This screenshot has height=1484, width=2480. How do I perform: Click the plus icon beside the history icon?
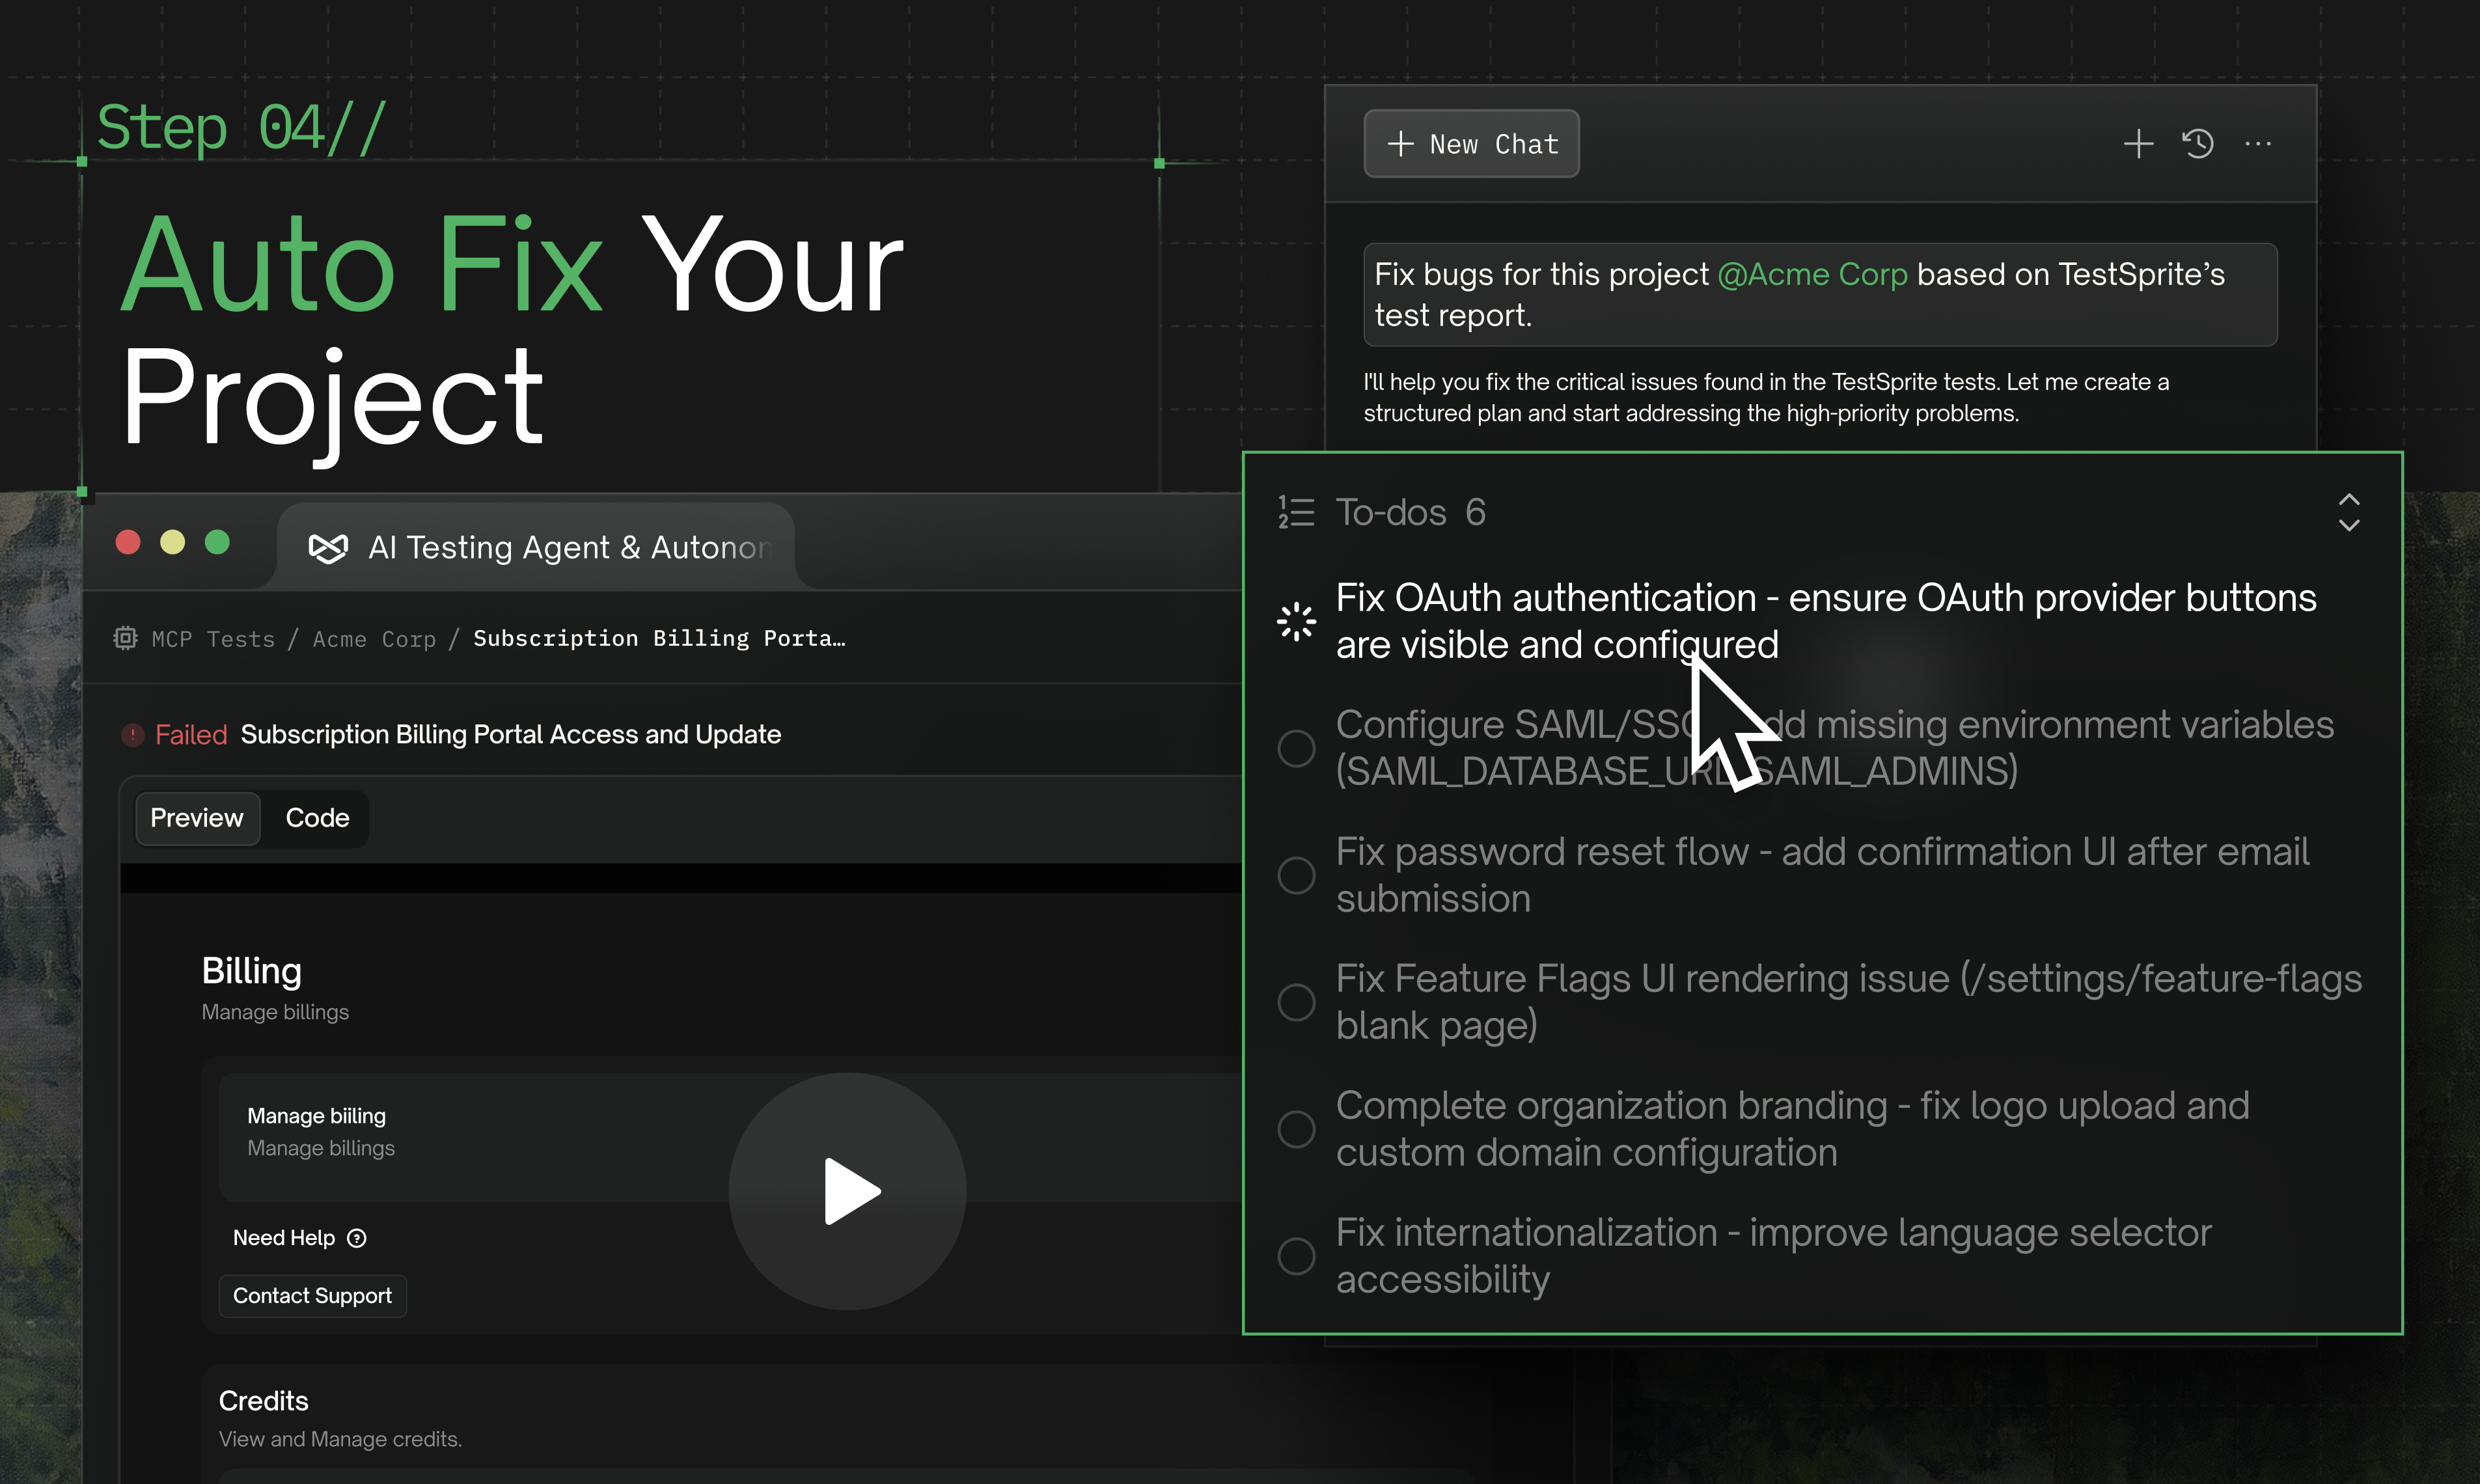(x=2138, y=144)
